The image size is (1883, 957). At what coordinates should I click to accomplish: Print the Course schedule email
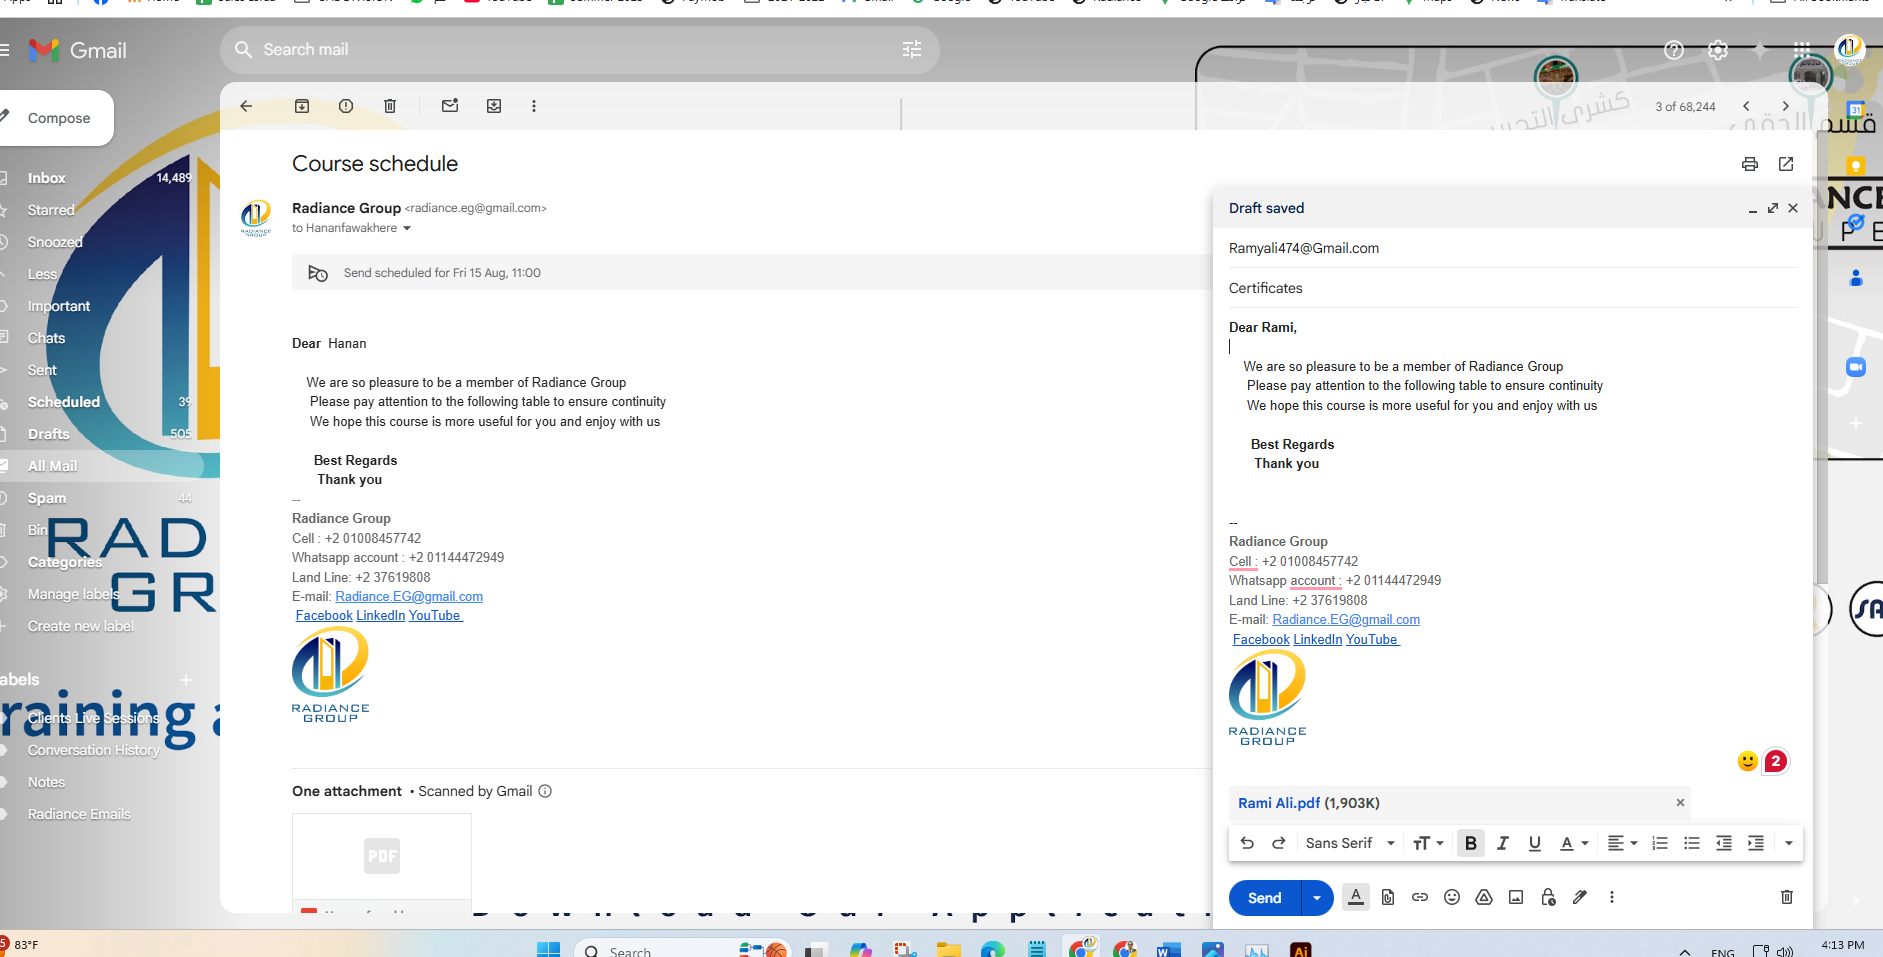pos(1750,164)
